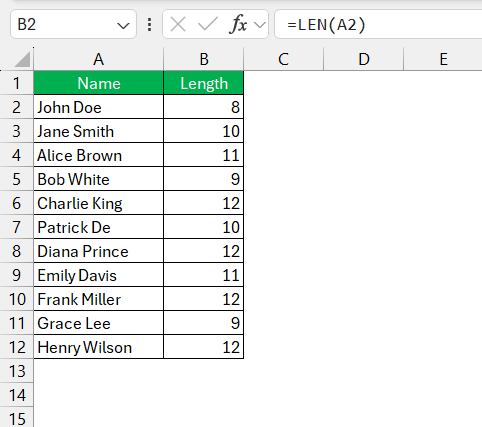Image resolution: width=482 pixels, height=427 pixels.
Task: Select row 5 header
Action: point(17,179)
